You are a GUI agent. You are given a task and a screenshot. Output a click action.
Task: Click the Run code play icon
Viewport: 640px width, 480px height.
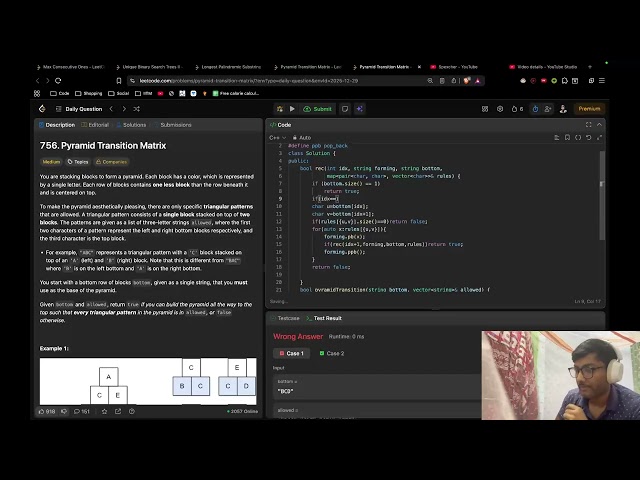click(292, 109)
